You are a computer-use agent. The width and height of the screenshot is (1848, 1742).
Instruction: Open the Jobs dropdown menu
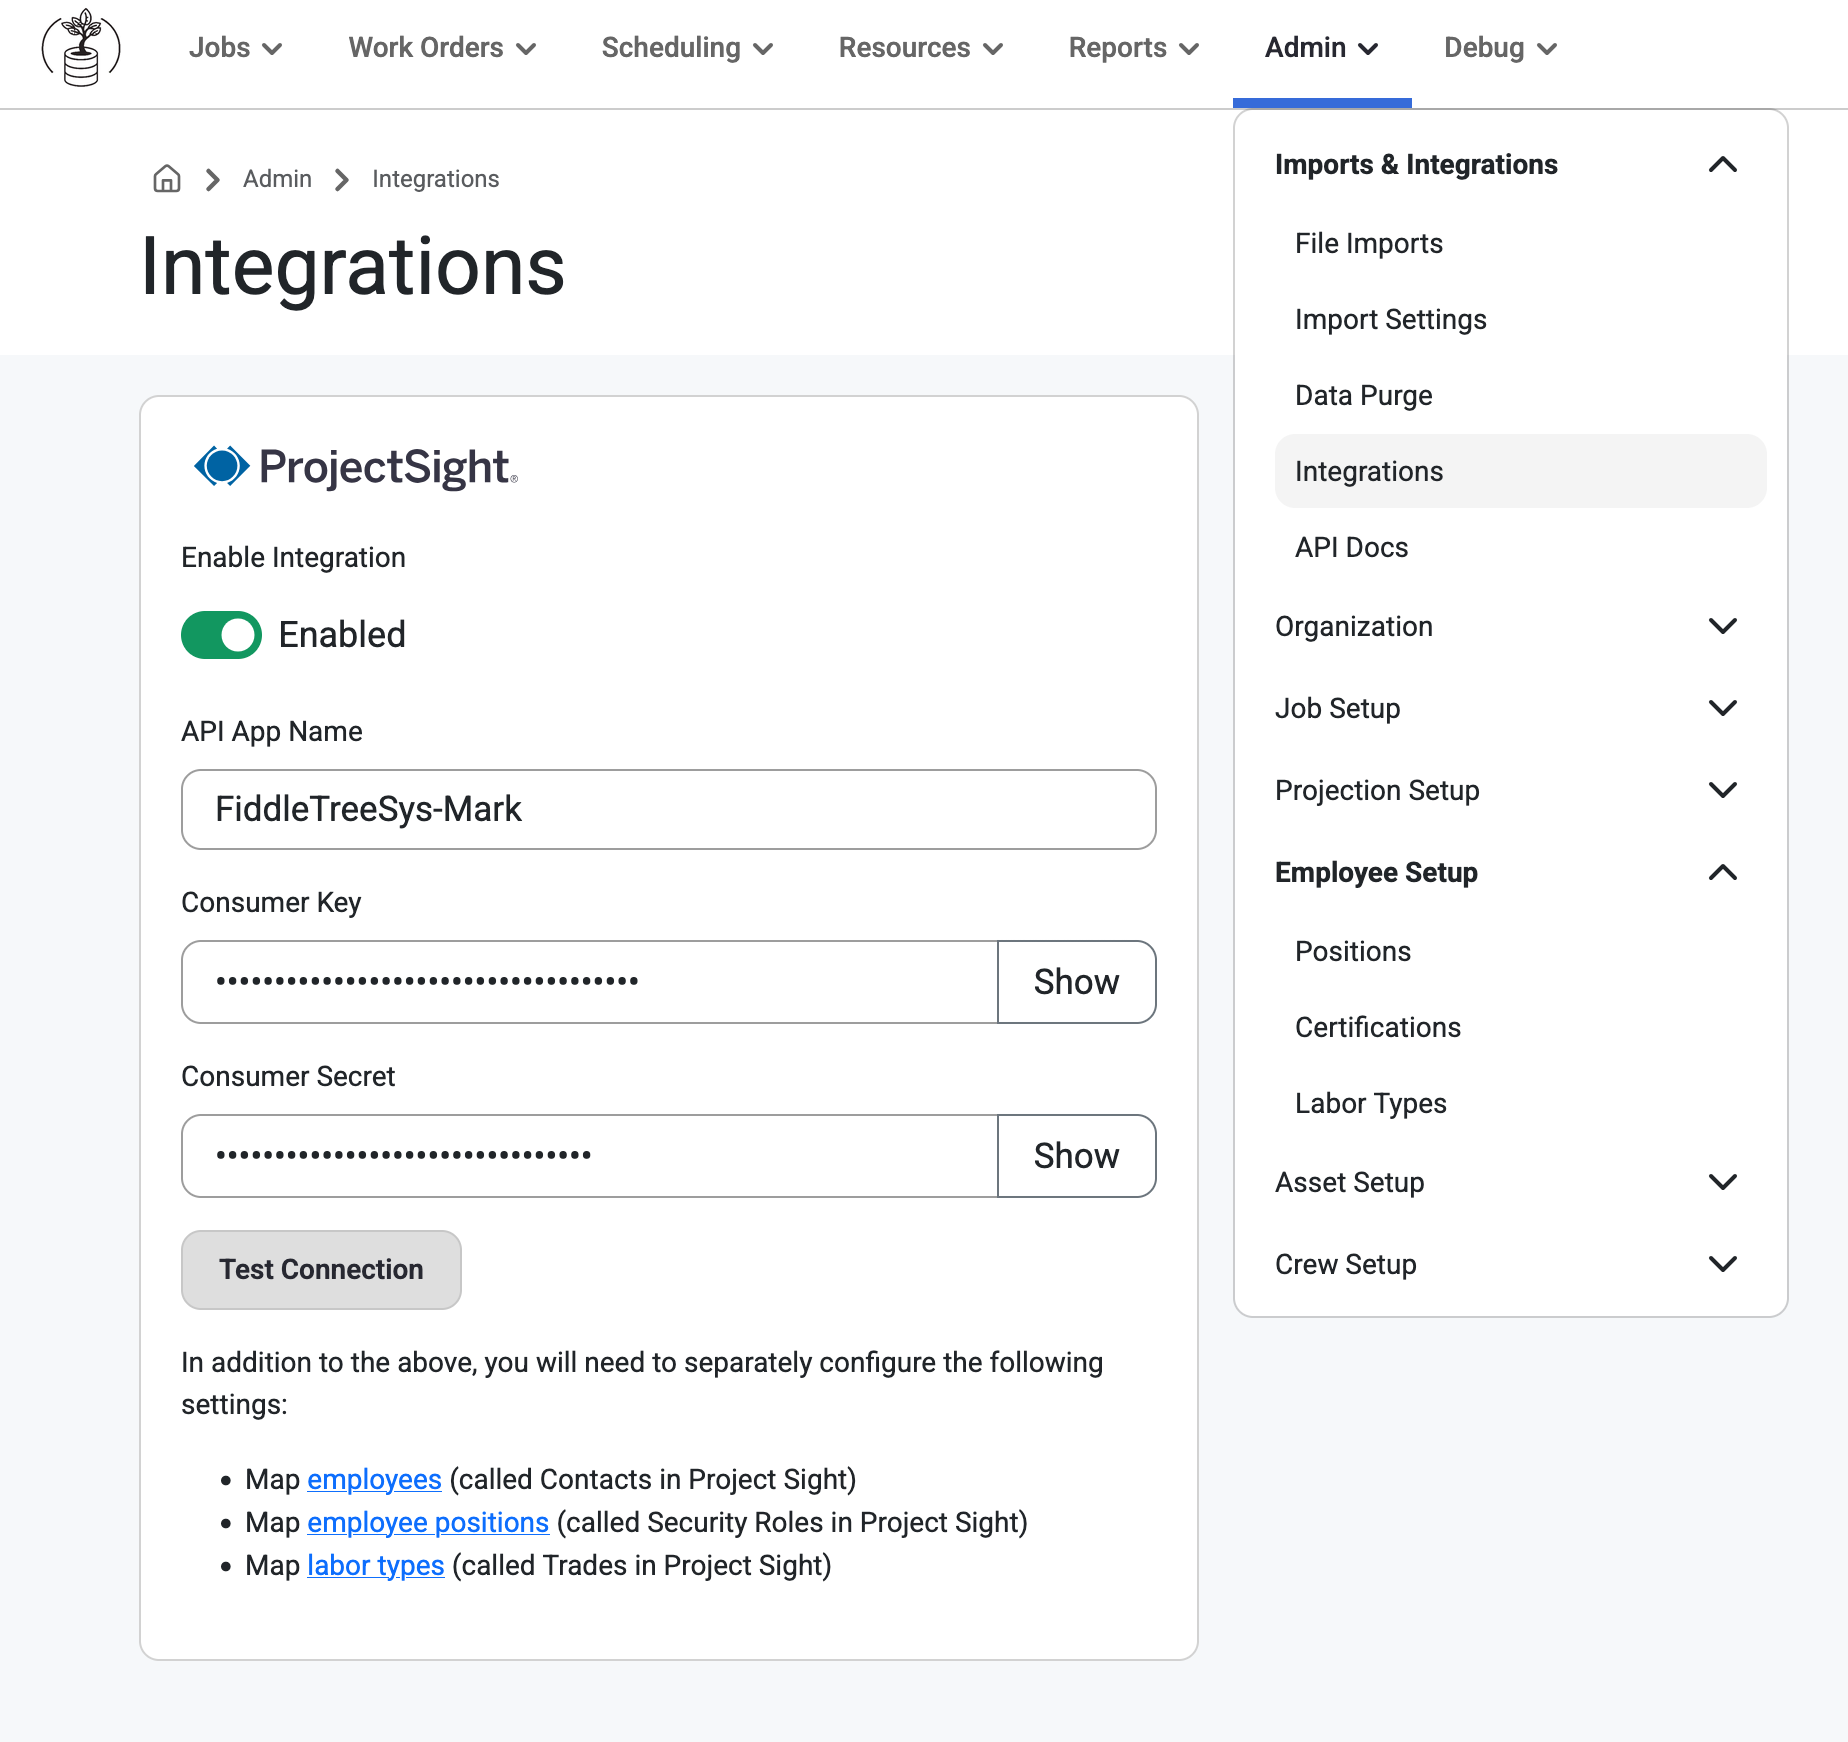tap(235, 48)
